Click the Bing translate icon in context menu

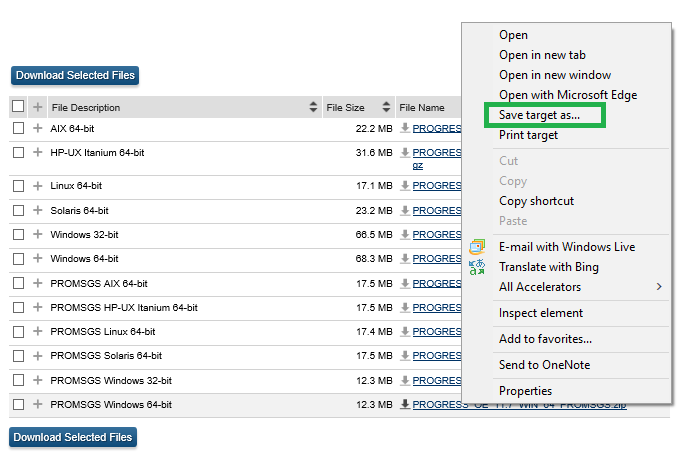tap(477, 267)
